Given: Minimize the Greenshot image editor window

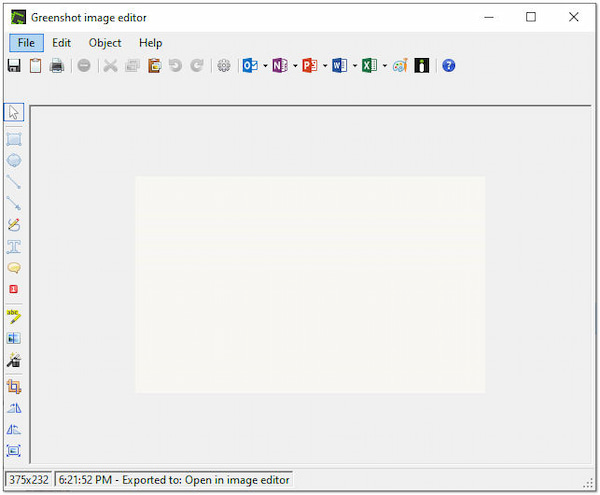Looking at the screenshot, I should click(x=489, y=17).
